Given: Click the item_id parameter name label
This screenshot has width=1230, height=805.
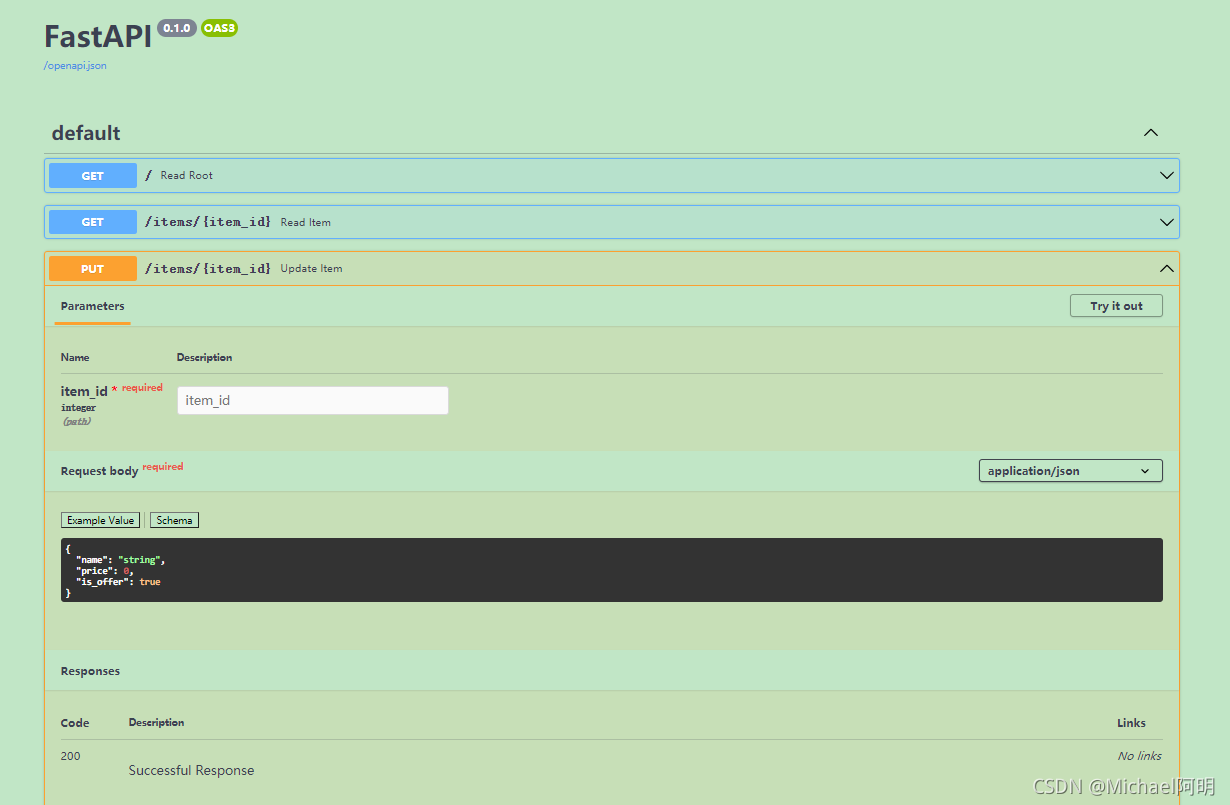Looking at the screenshot, I should click(x=84, y=391).
